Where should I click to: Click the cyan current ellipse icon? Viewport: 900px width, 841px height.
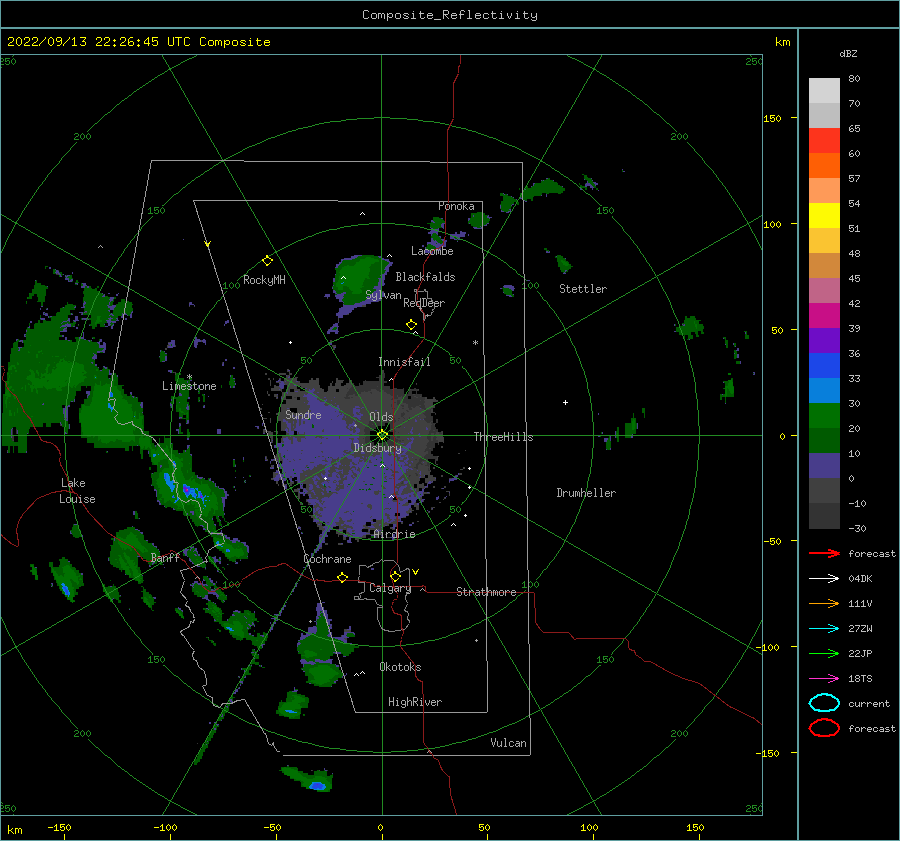pos(824,703)
